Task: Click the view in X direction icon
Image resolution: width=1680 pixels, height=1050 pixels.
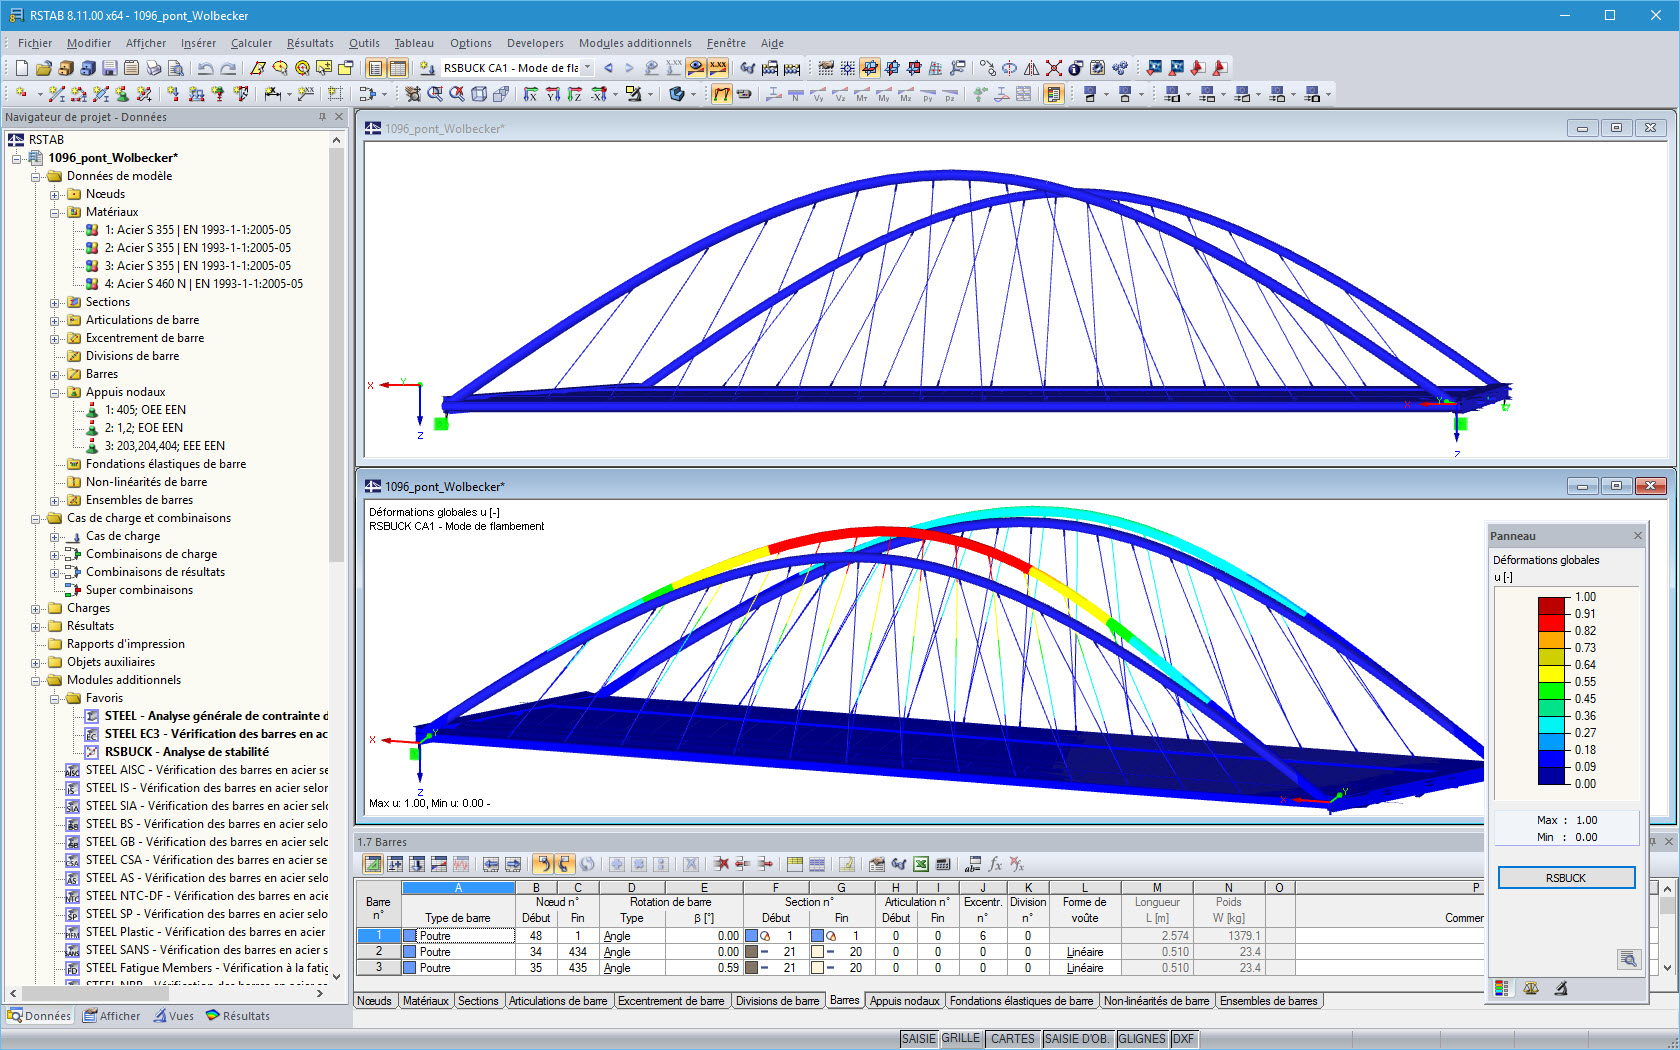Action: (531, 94)
